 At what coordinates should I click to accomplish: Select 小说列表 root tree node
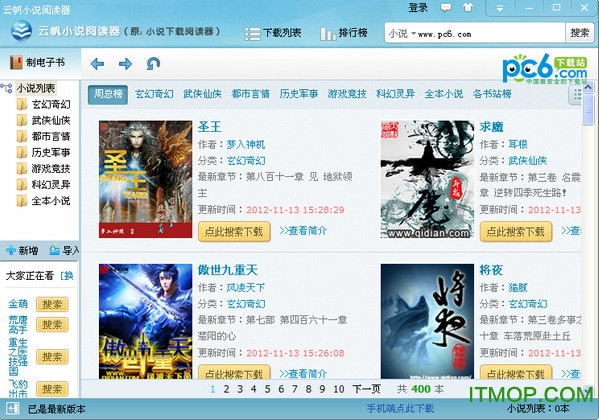(x=36, y=88)
